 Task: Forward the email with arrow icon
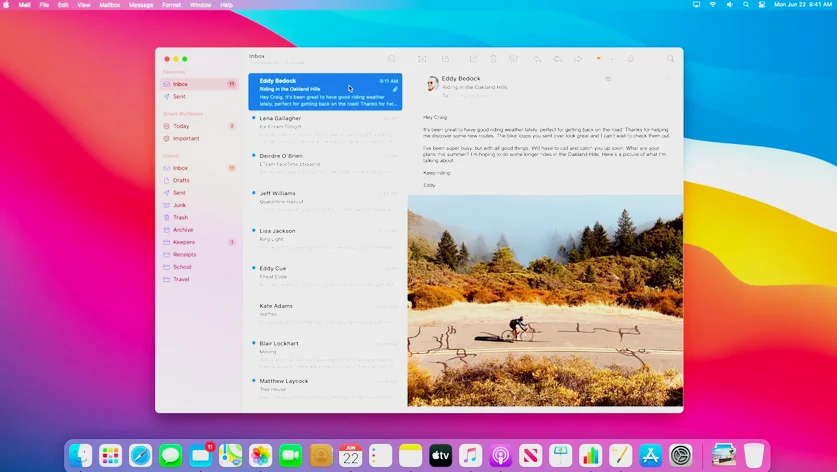(x=578, y=59)
